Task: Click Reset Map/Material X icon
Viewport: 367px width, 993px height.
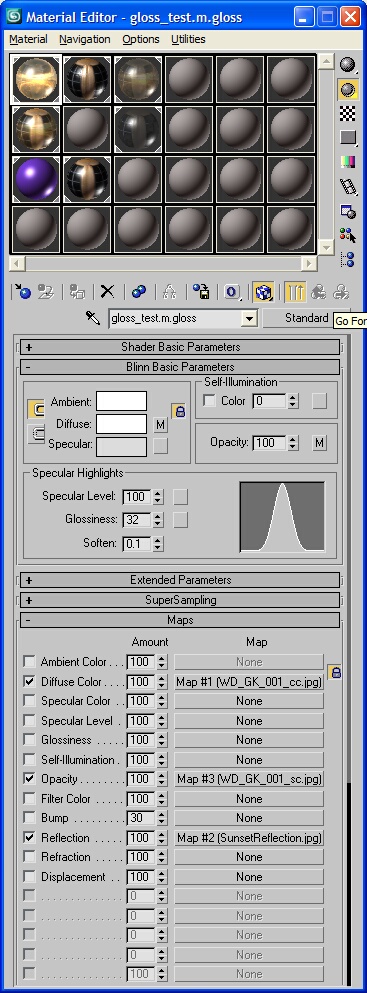Action: 108,292
